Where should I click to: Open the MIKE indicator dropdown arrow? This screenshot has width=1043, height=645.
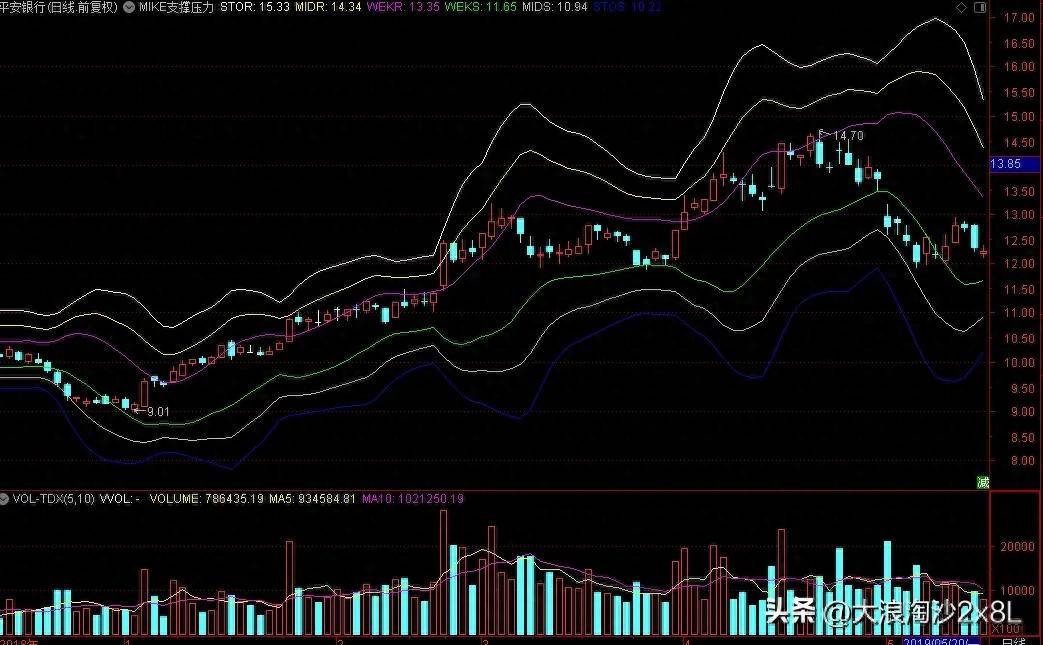pyautogui.click(x=129, y=7)
